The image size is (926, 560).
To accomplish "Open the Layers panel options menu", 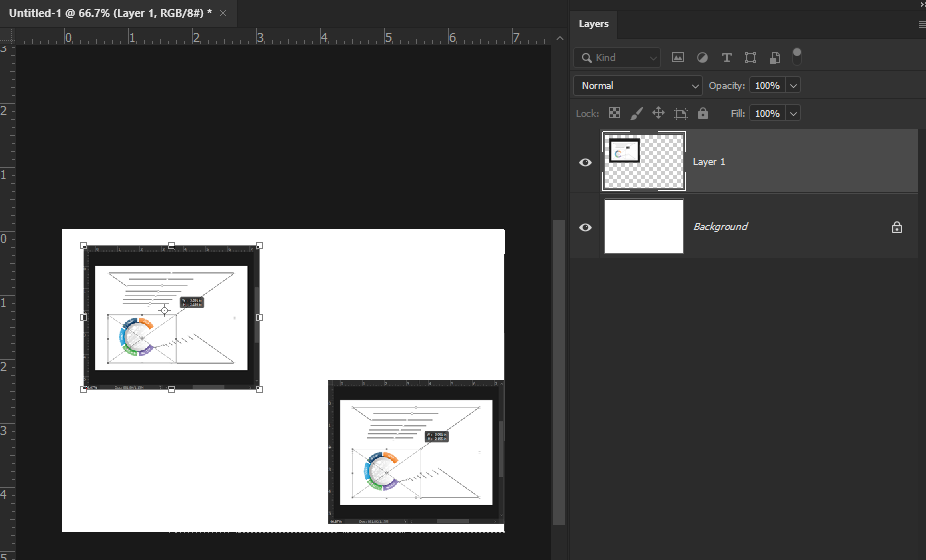I will tap(920, 24).
